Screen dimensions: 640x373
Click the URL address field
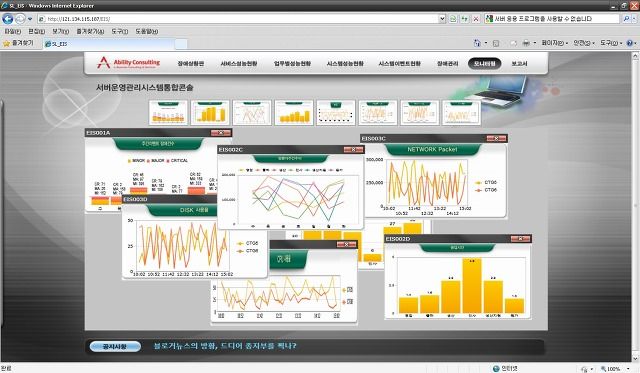[238, 19]
